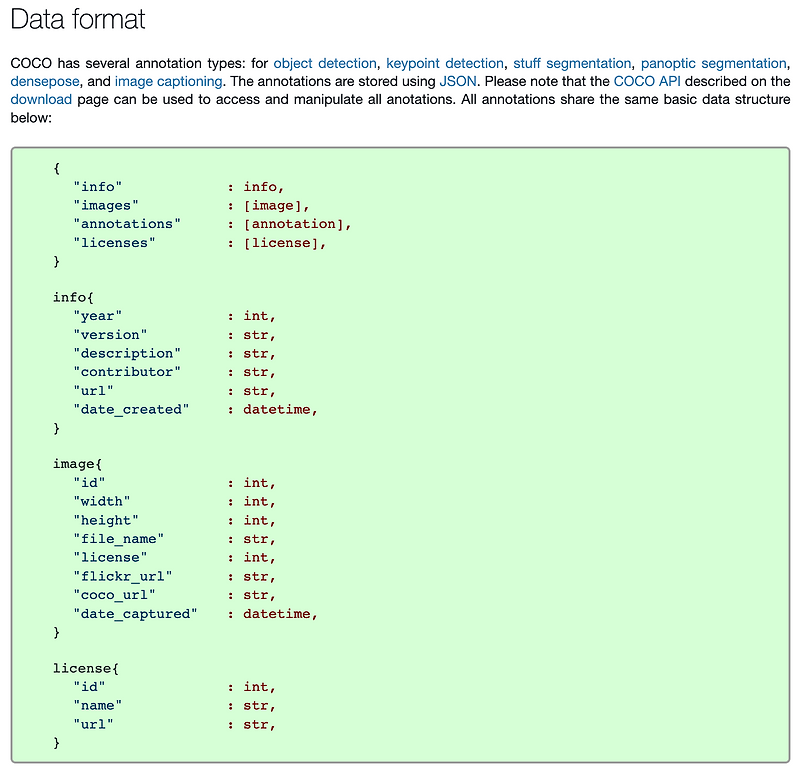Screen dimensions: 800x768
Task: Click the "flickr_url" field under image
Action: [x=123, y=576]
